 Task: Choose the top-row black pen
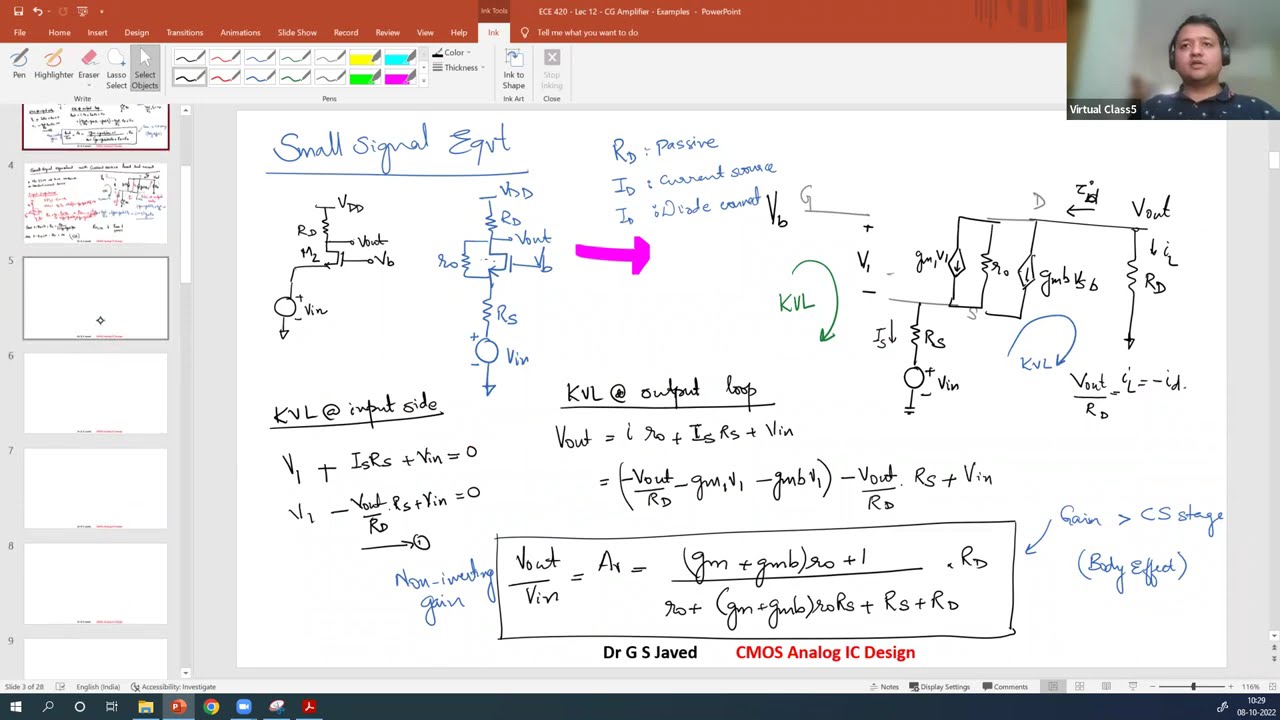click(190, 58)
